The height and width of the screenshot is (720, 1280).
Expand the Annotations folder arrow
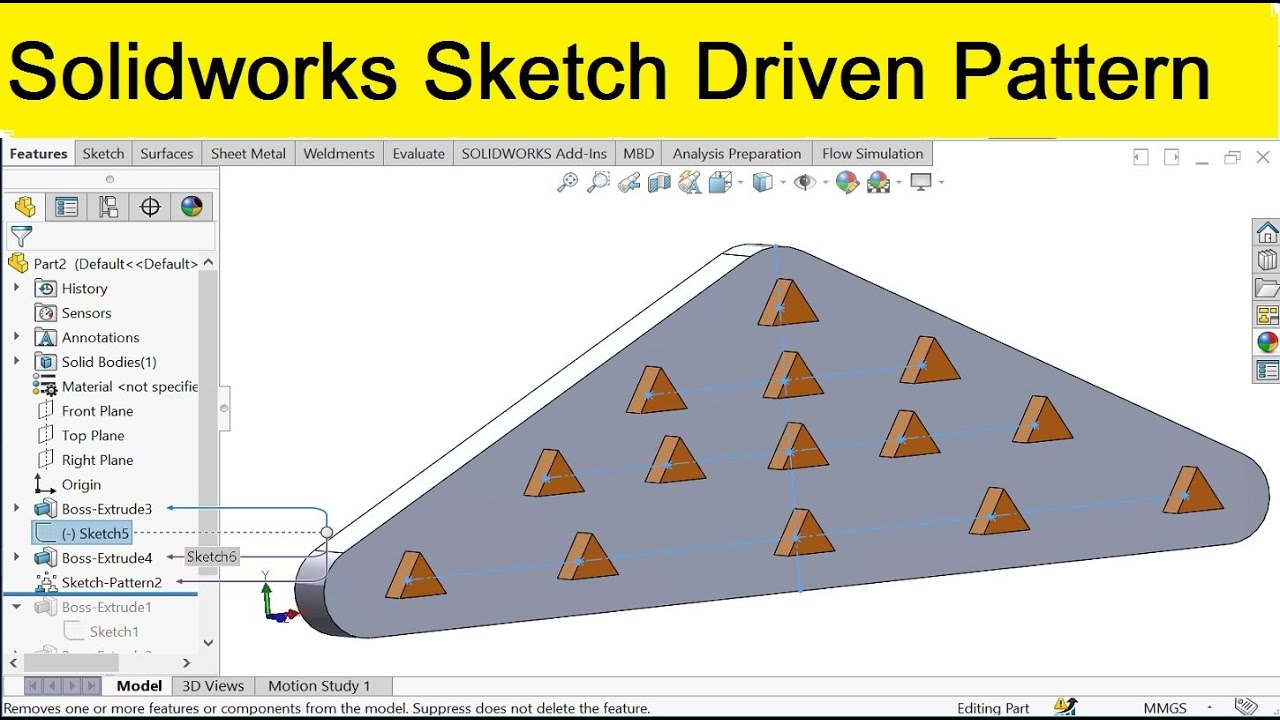pos(16,337)
